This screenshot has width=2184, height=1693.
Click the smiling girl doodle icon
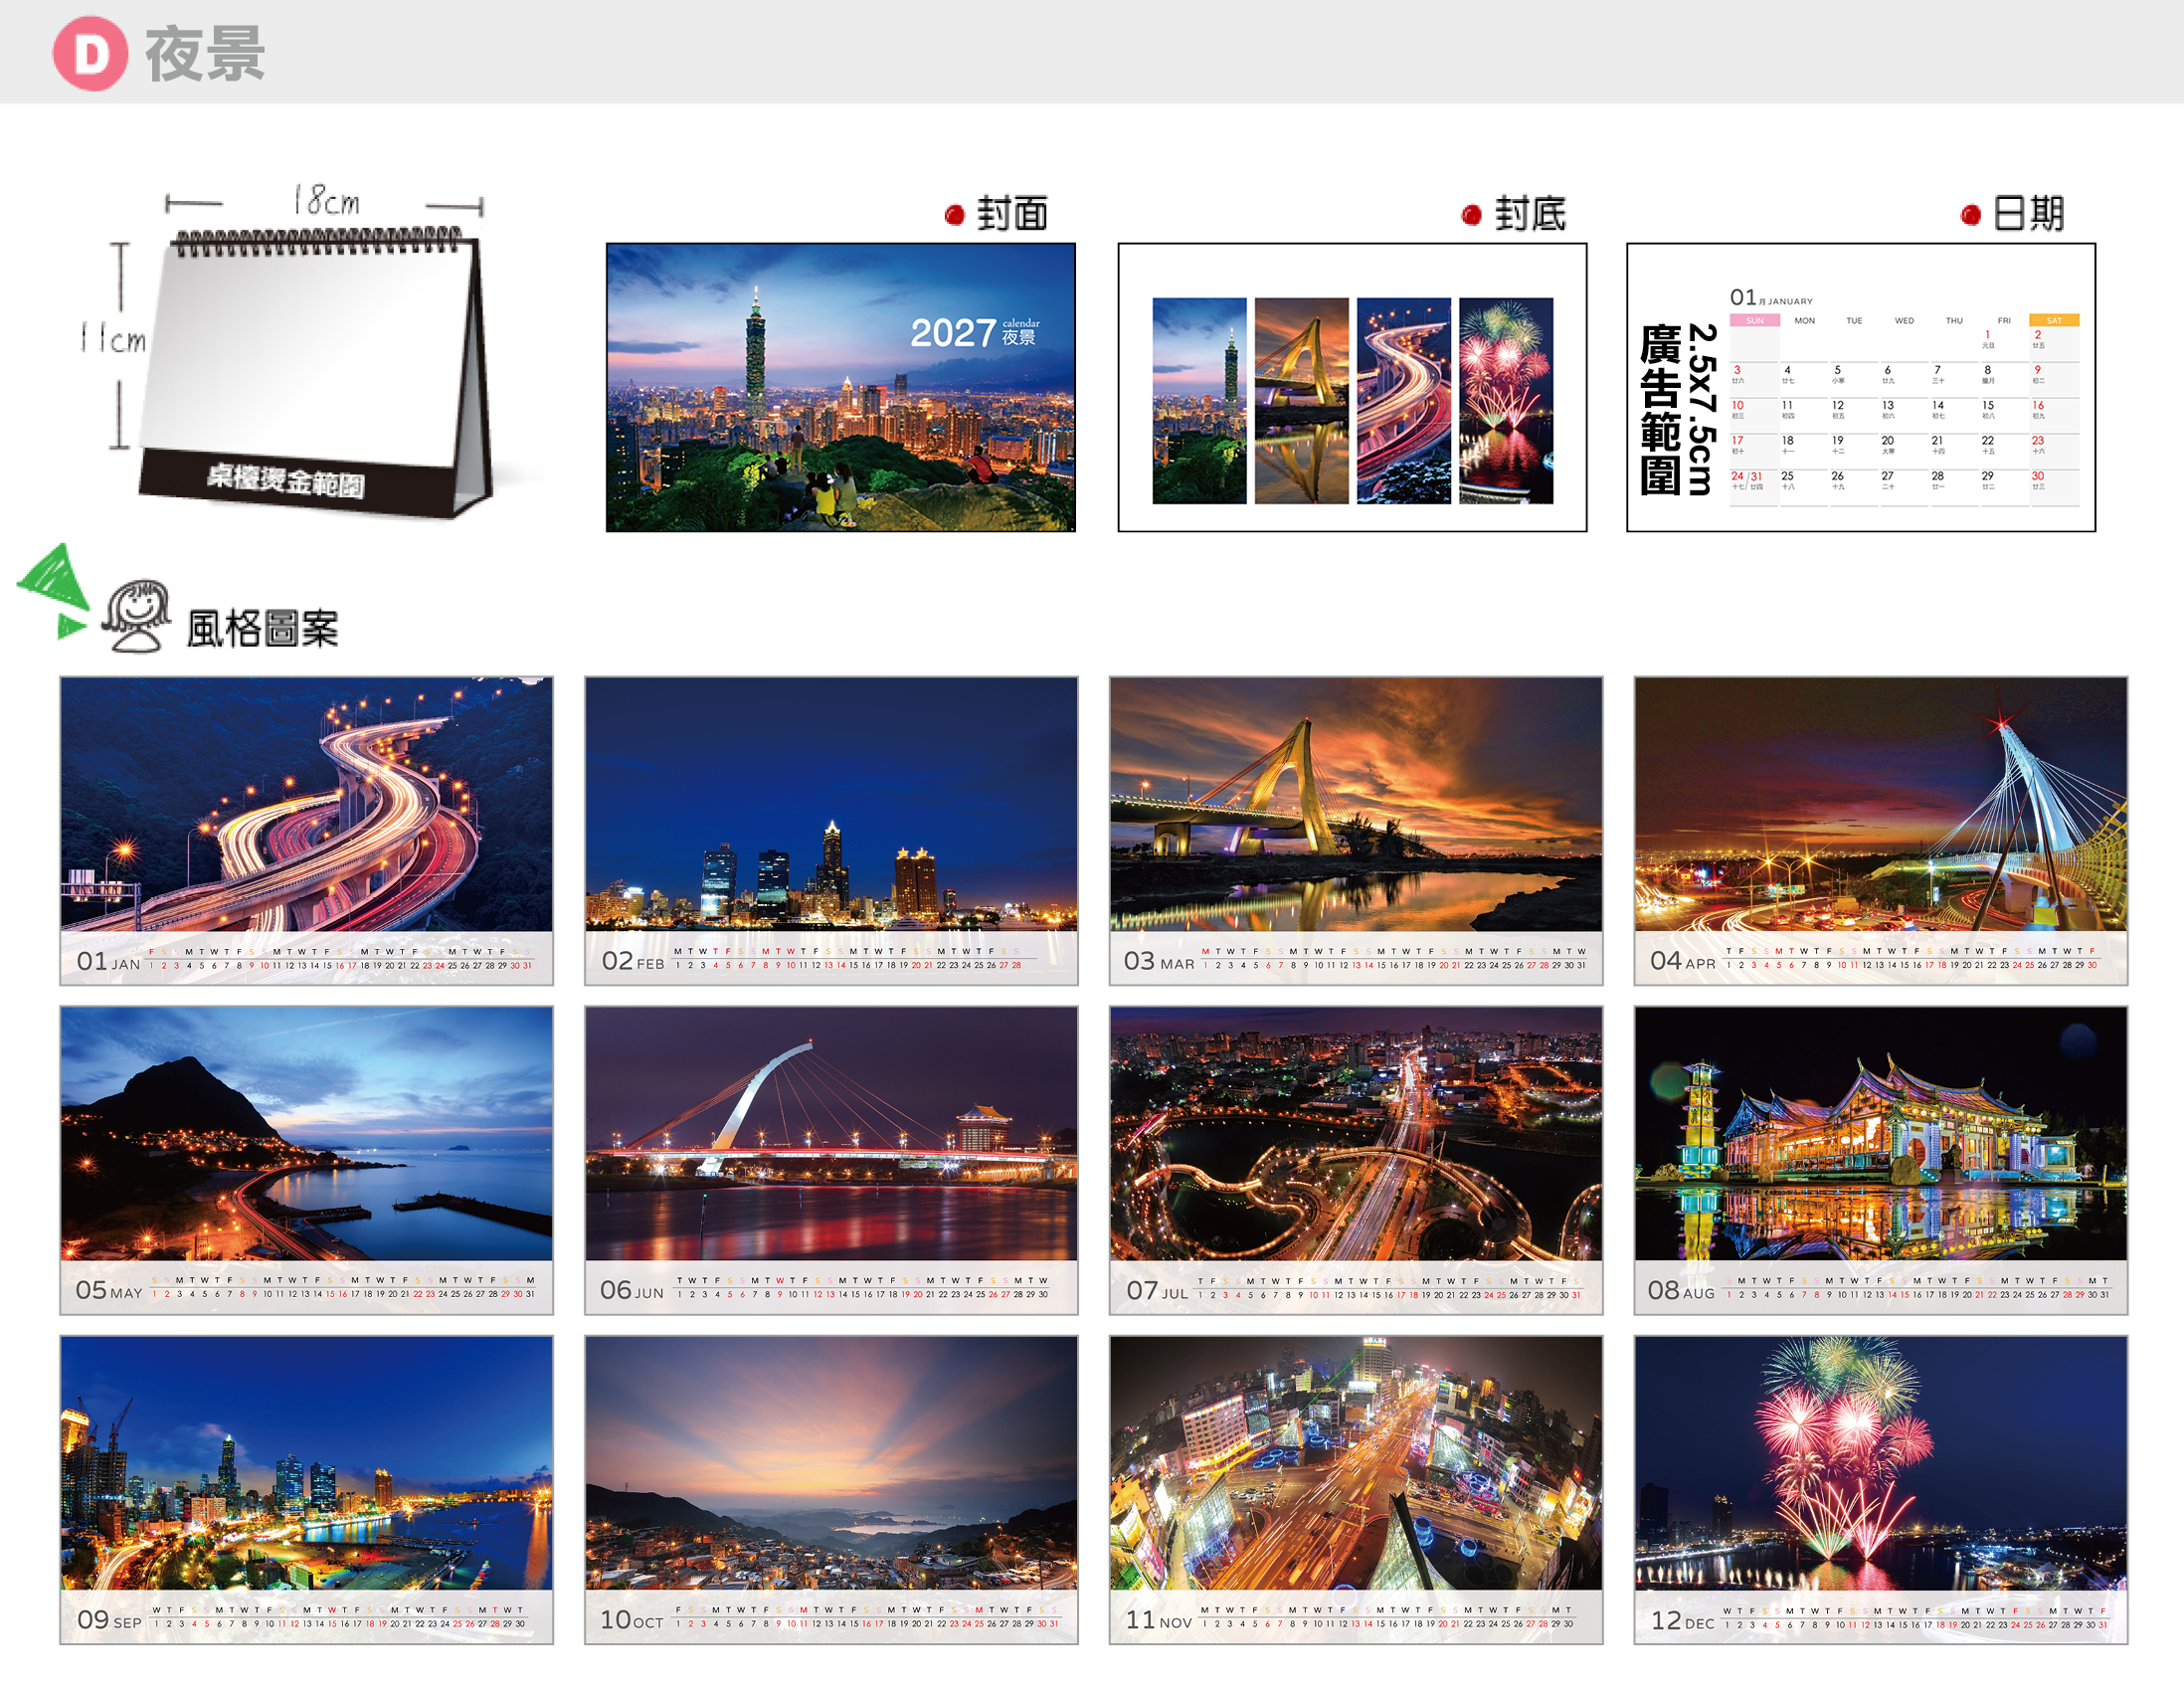click(137, 616)
